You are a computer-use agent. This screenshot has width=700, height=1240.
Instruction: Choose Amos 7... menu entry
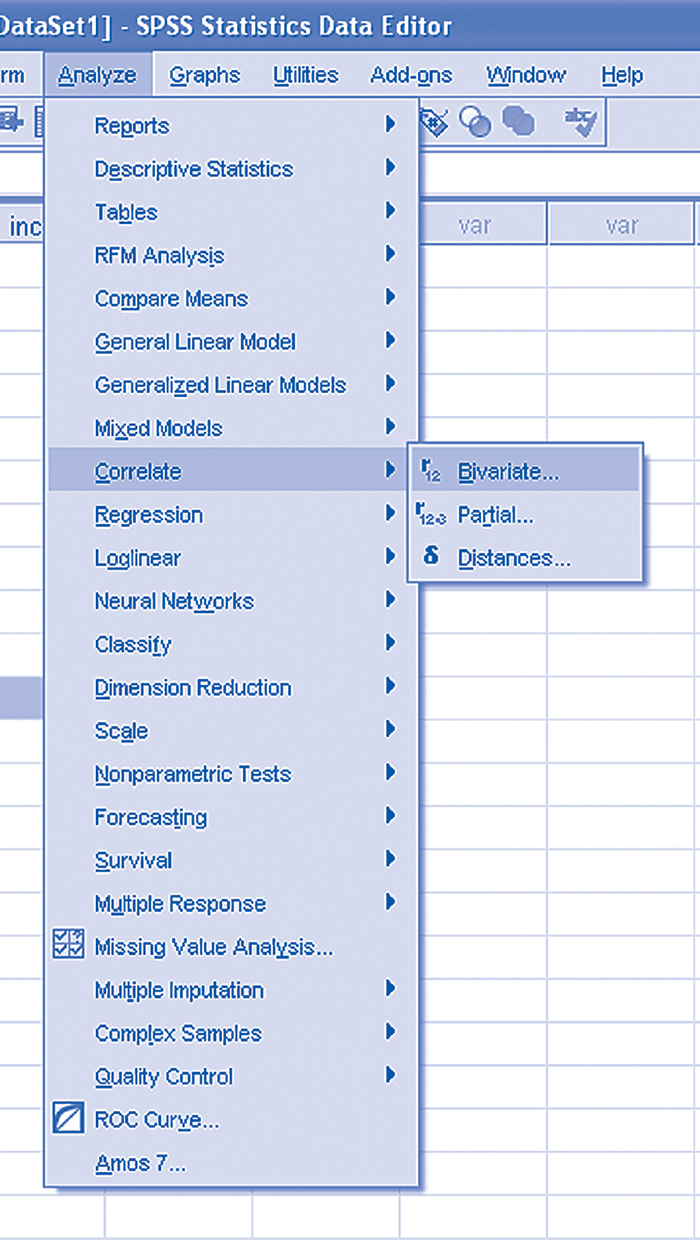(140, 1163)
